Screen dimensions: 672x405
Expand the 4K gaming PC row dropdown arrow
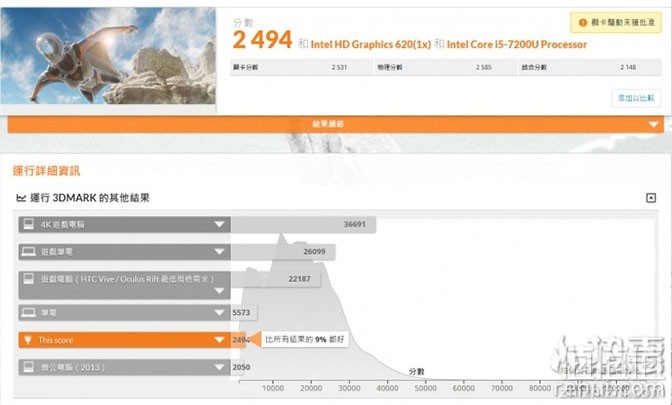[219, 224]
